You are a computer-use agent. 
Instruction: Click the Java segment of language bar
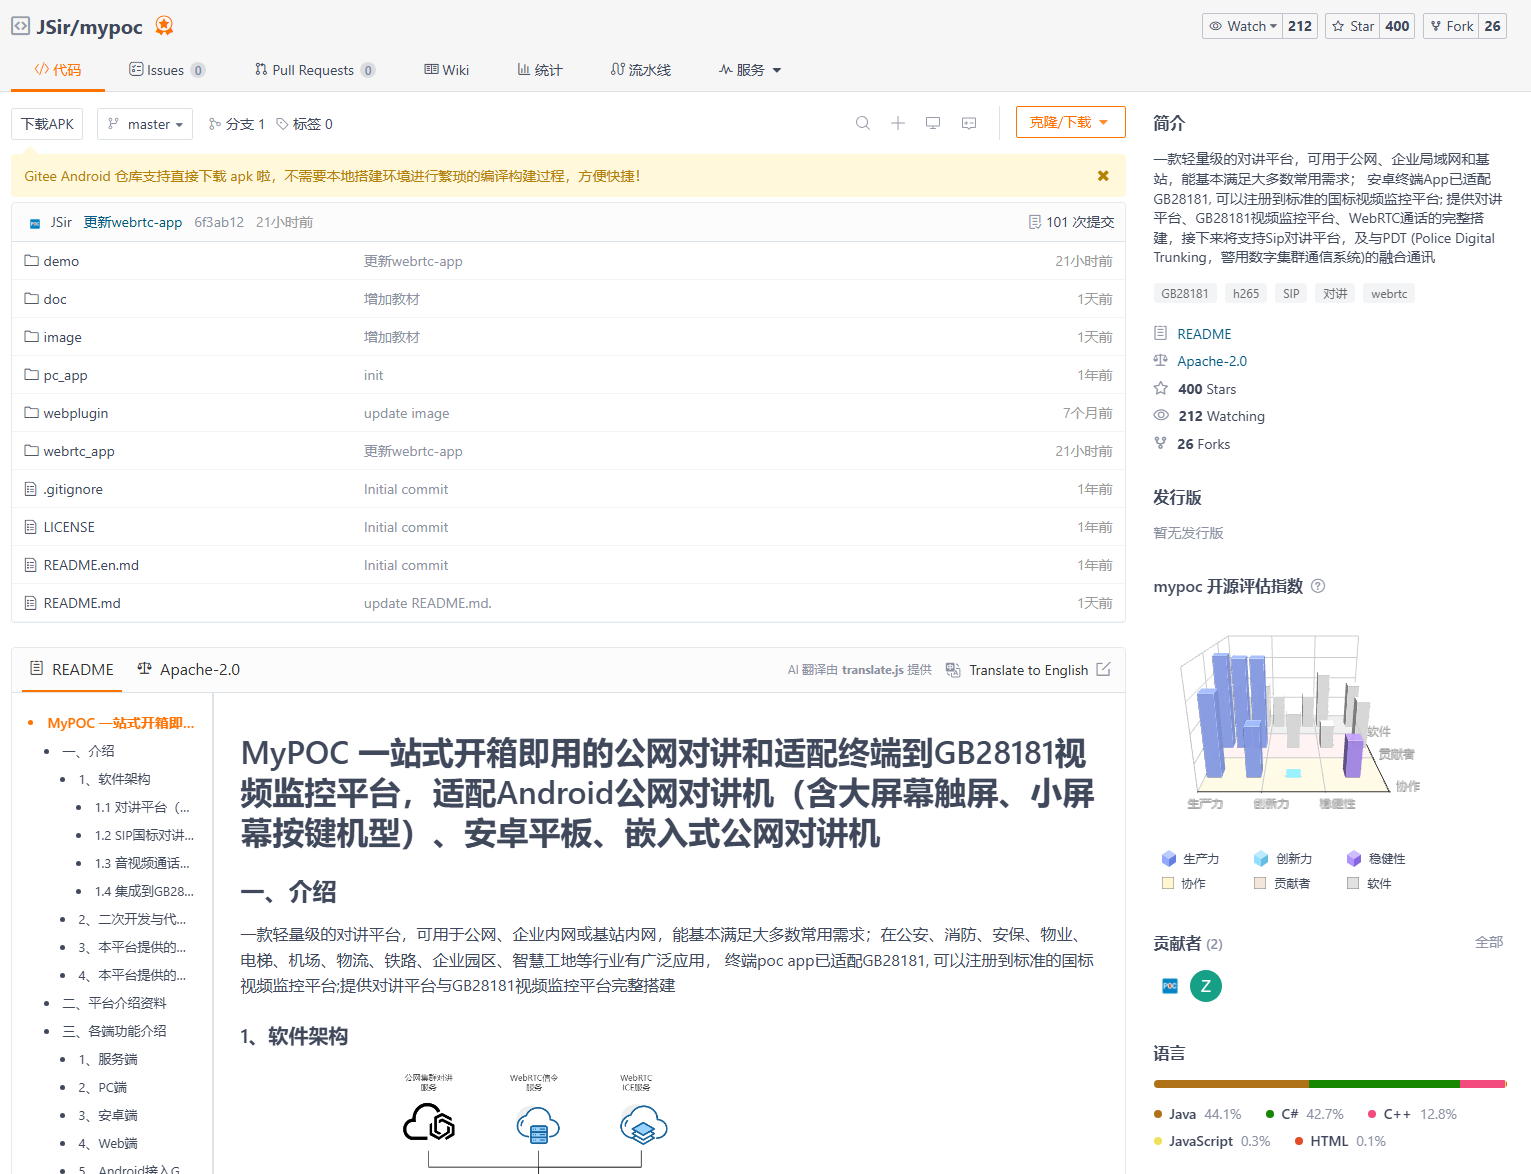pyautogui.click(x=1231, y=1084)
